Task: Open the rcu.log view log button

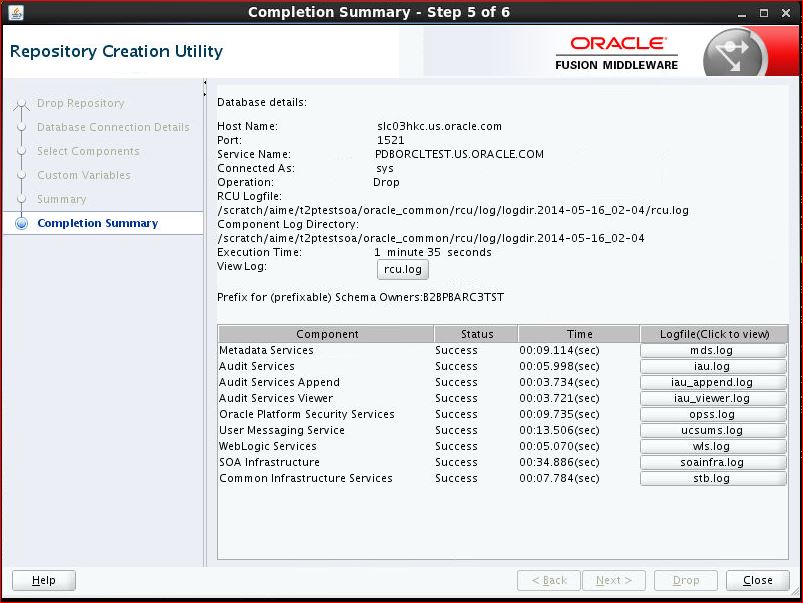Action: 403,269
